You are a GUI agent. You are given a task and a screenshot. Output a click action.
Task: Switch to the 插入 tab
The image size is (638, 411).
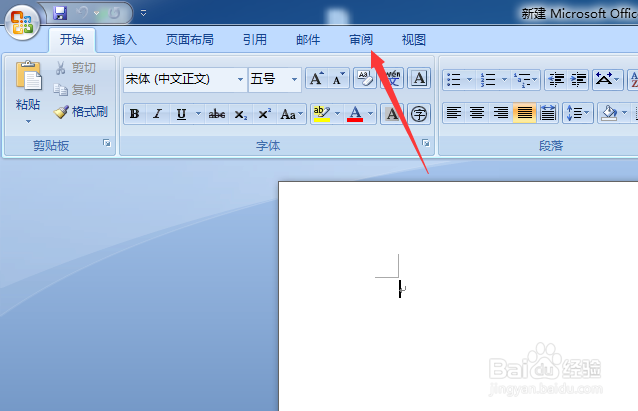pyautogui.click(x=125, y=39)
